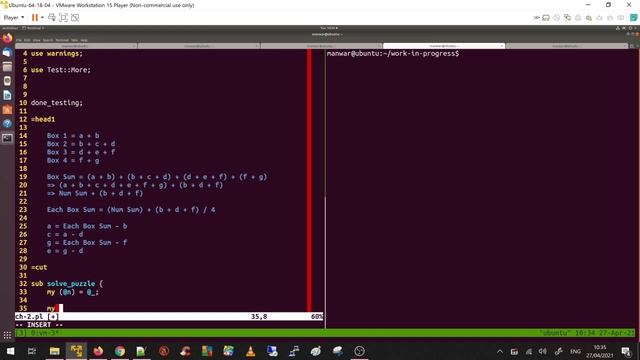Image resolution: width=640 pixels, height=360 pixels.
Task: Open ENG language selector in Windows tray
Action: (x=575, y=351)
